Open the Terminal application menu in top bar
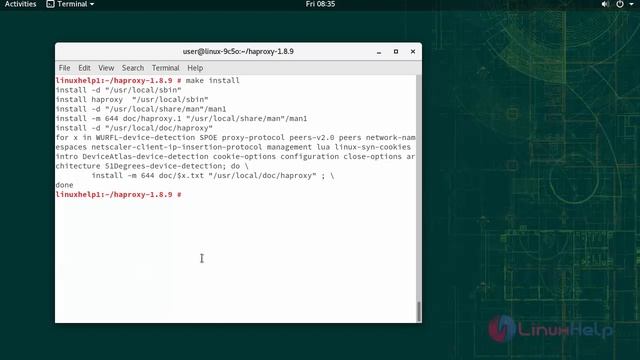 pos(70,4)
